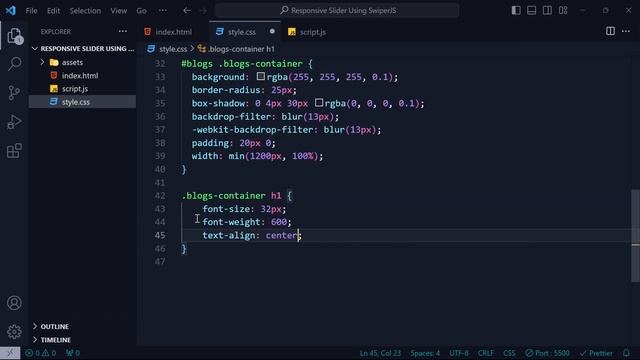Change encoding UTF-8

tap(459, 353)
